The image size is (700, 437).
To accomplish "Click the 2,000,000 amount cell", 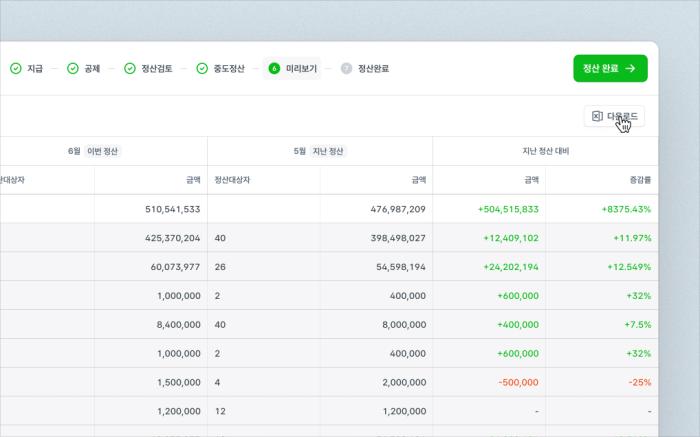I will click(376, 382).
